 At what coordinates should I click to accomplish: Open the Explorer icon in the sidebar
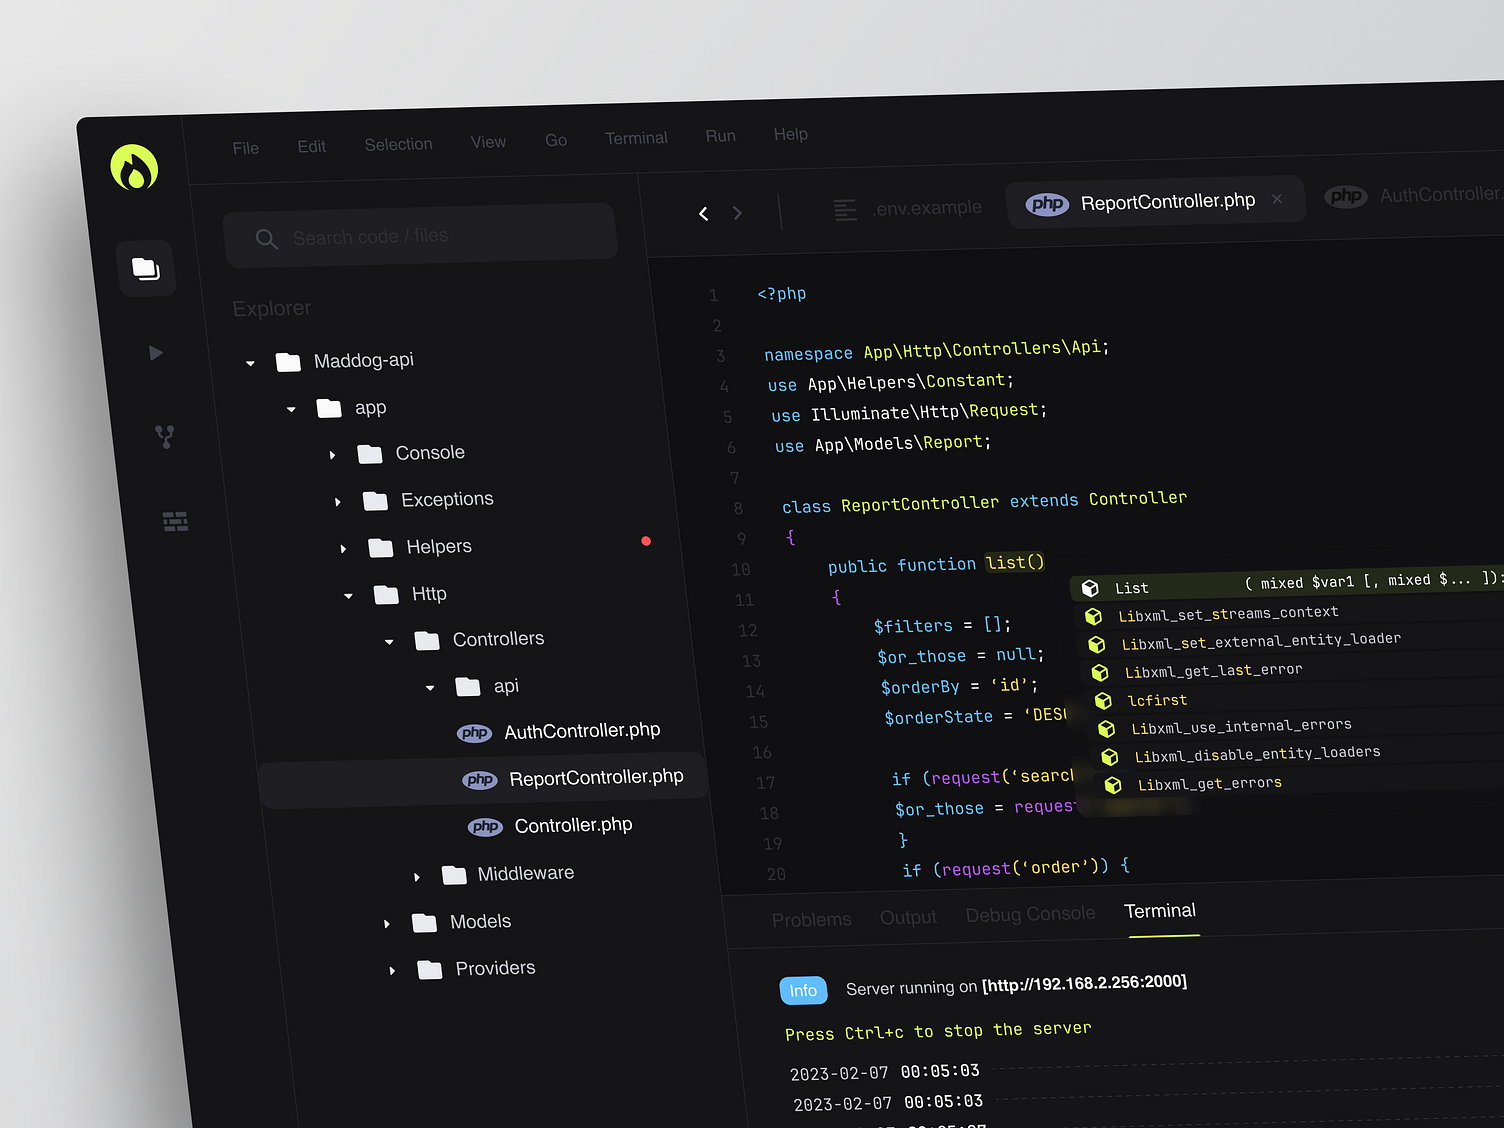(x=146, y=268)
